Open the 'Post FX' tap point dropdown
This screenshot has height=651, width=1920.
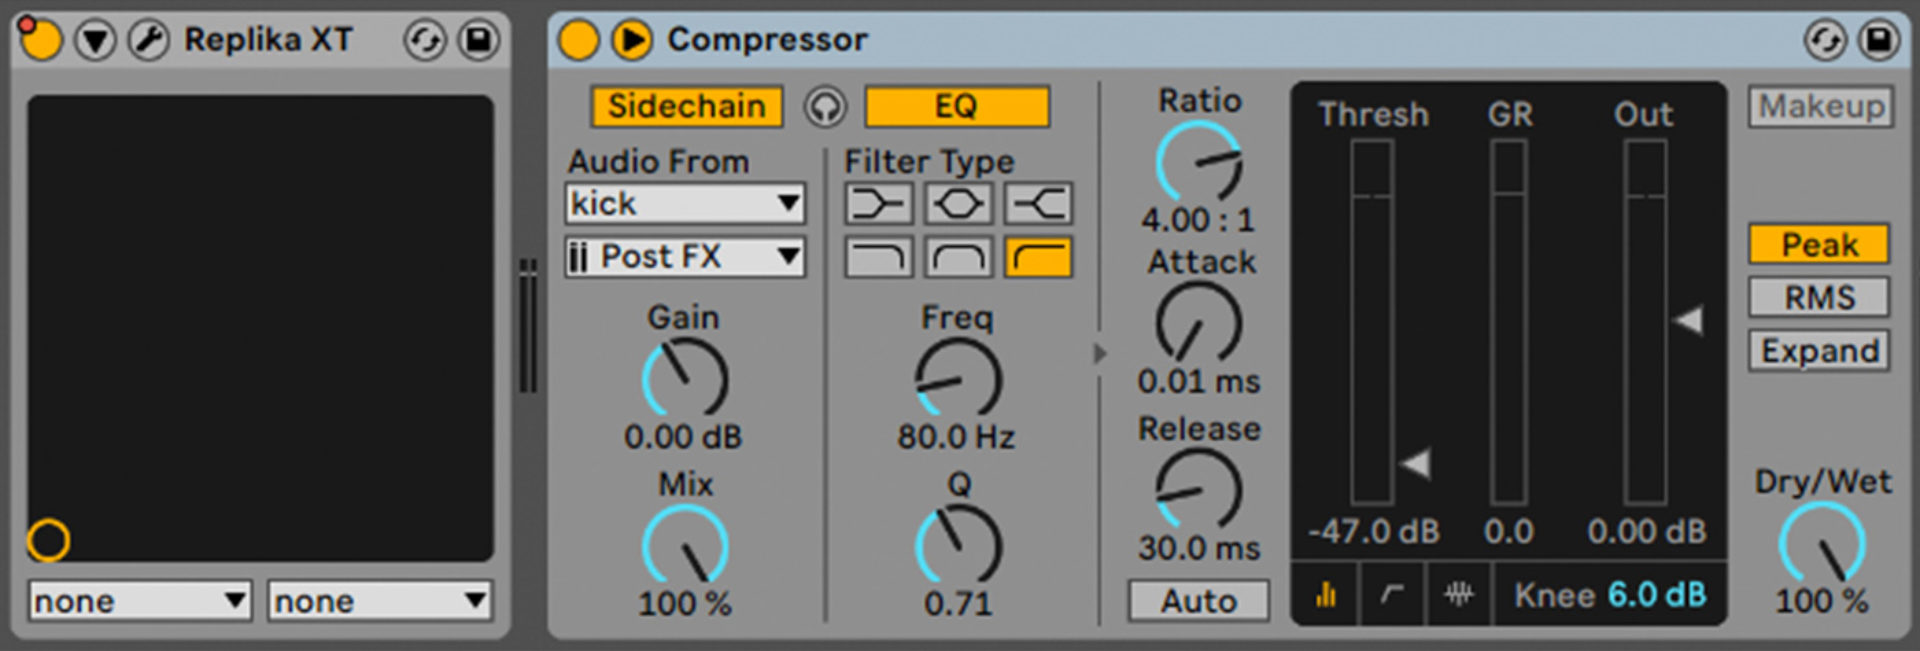point(685,257)
